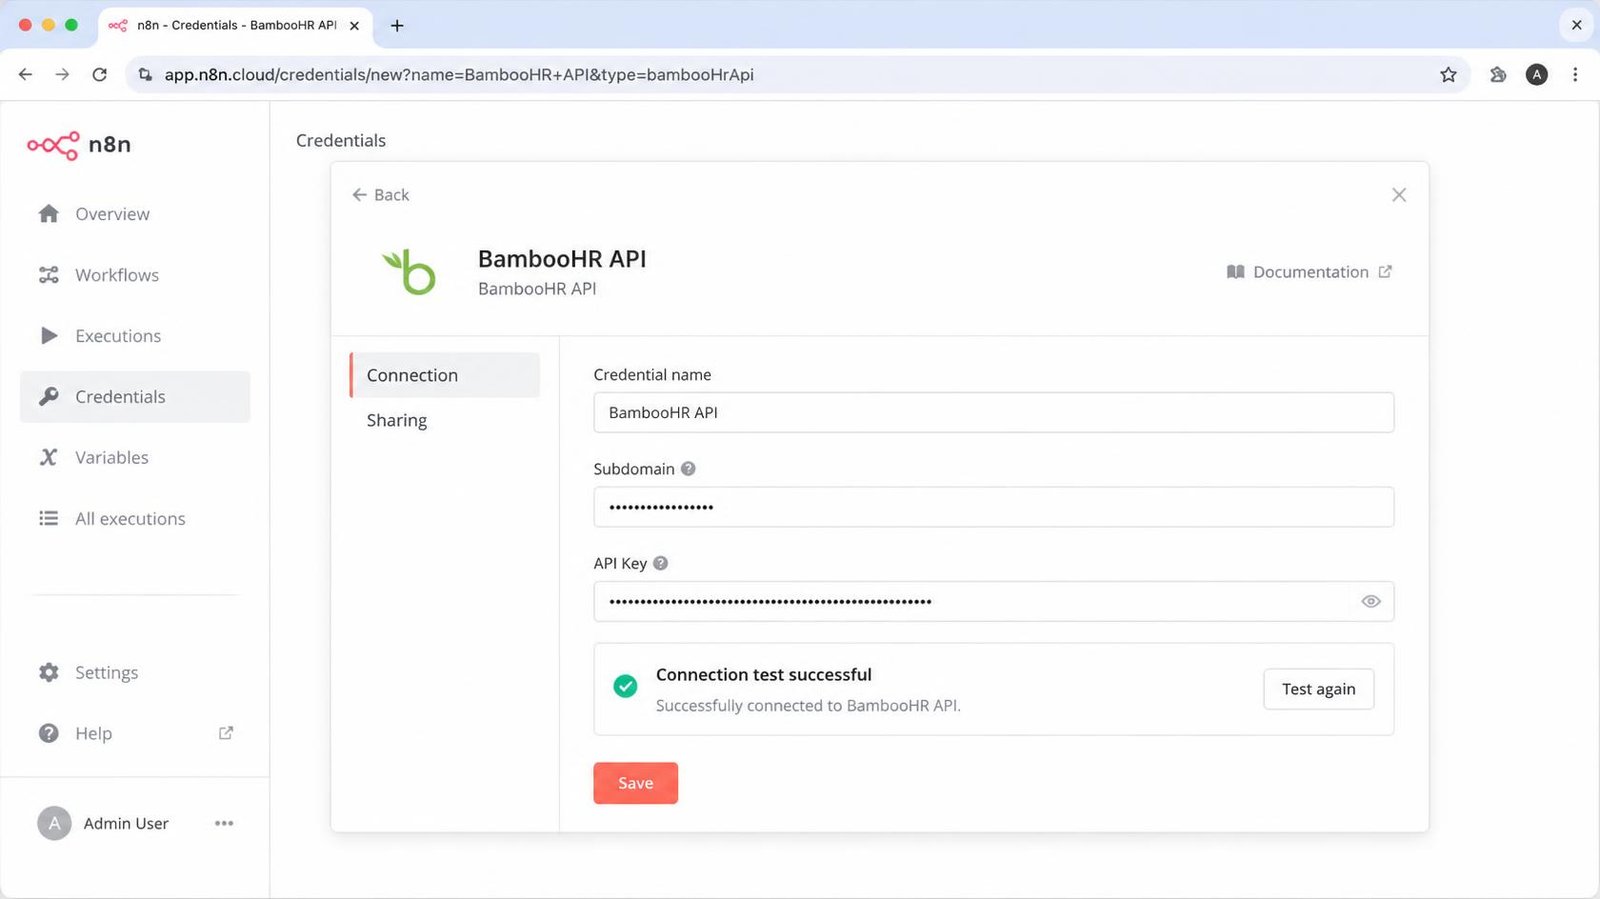This screenshot has height=899, width=1600.
Task: Open the Chrome profile avatar
Action: click(1537, 75)
